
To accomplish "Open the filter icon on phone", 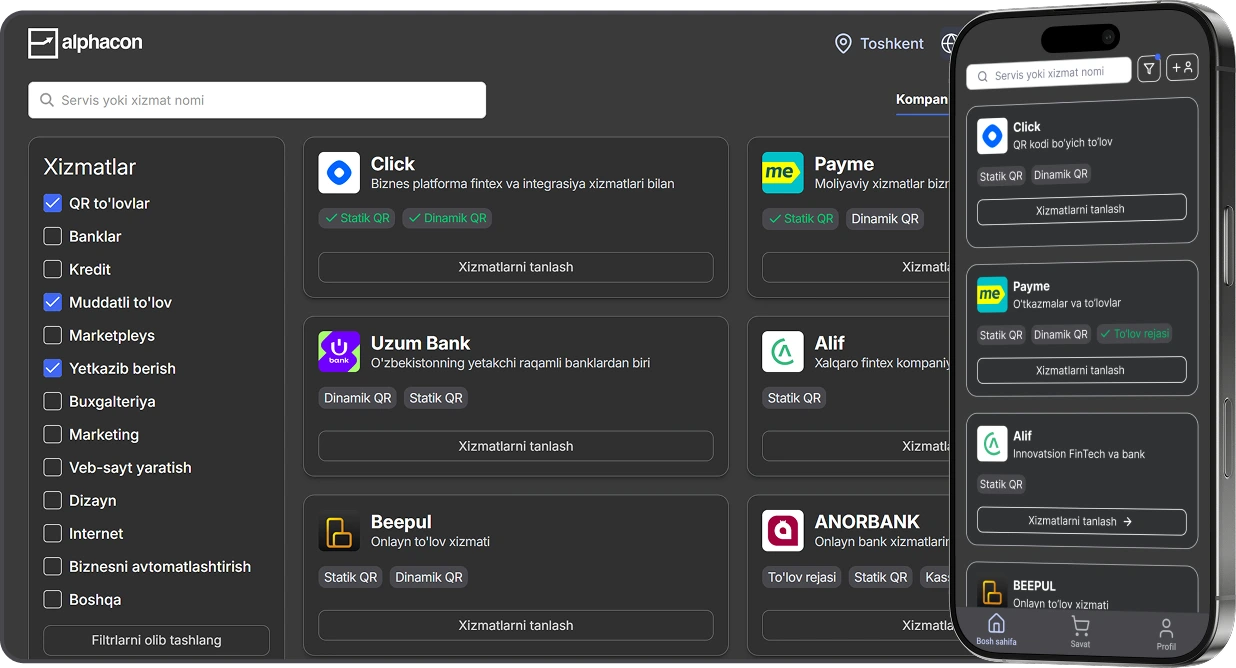I will pos(1149,68).
